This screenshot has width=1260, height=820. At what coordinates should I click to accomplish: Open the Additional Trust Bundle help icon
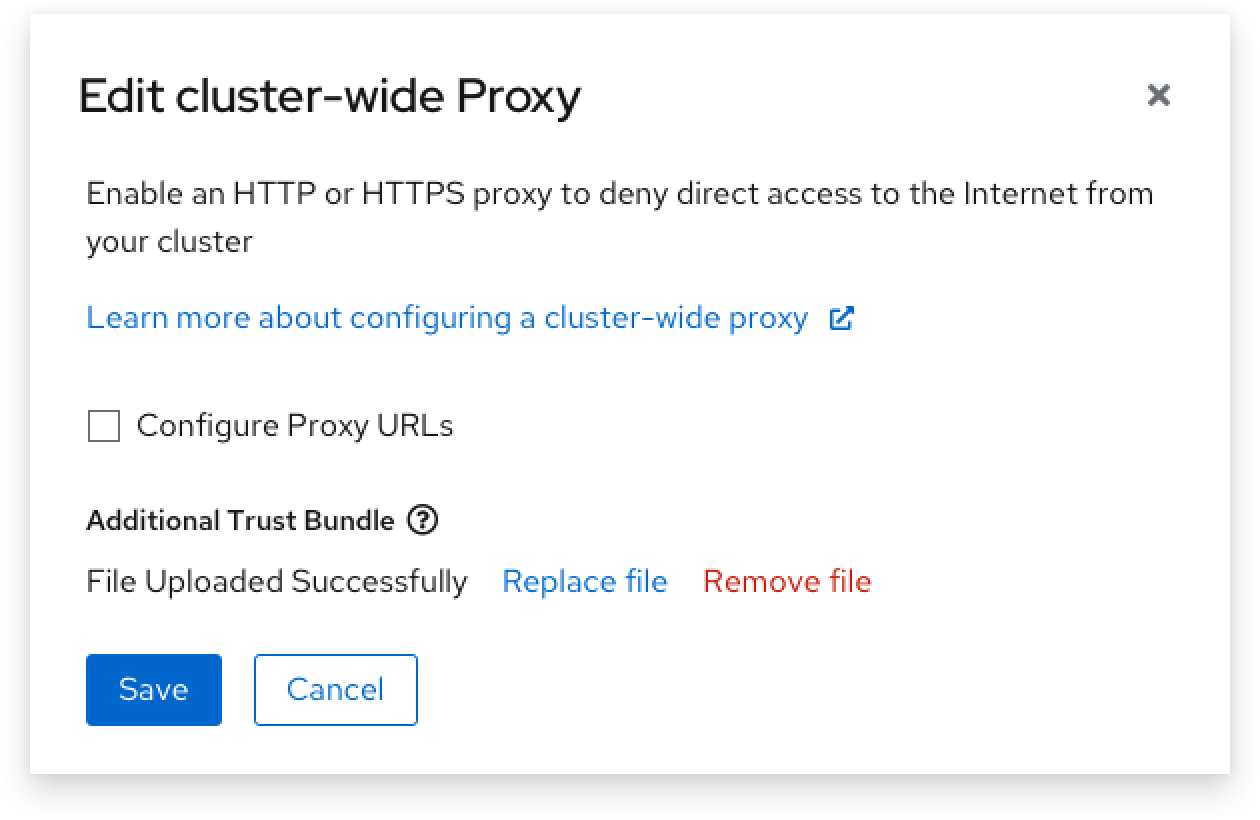[x=423, y=520]
